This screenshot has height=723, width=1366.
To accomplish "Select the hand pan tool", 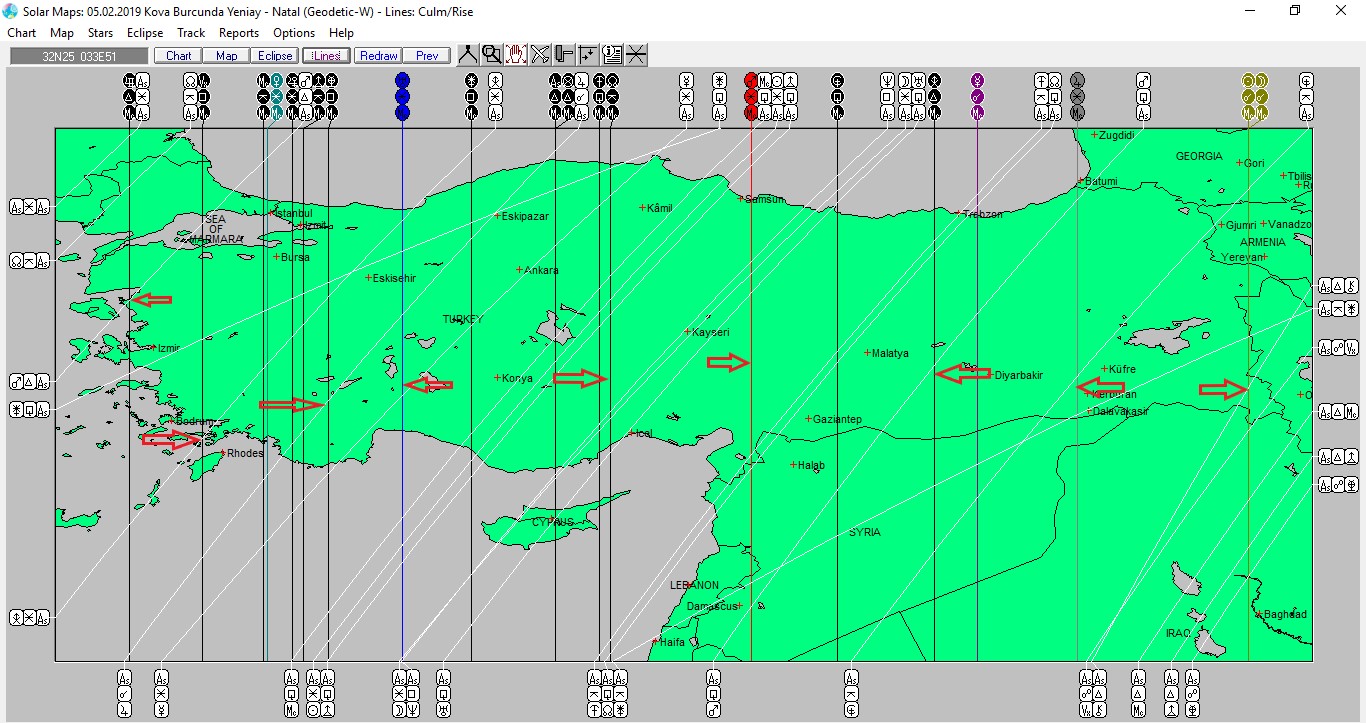I will 516,55.
